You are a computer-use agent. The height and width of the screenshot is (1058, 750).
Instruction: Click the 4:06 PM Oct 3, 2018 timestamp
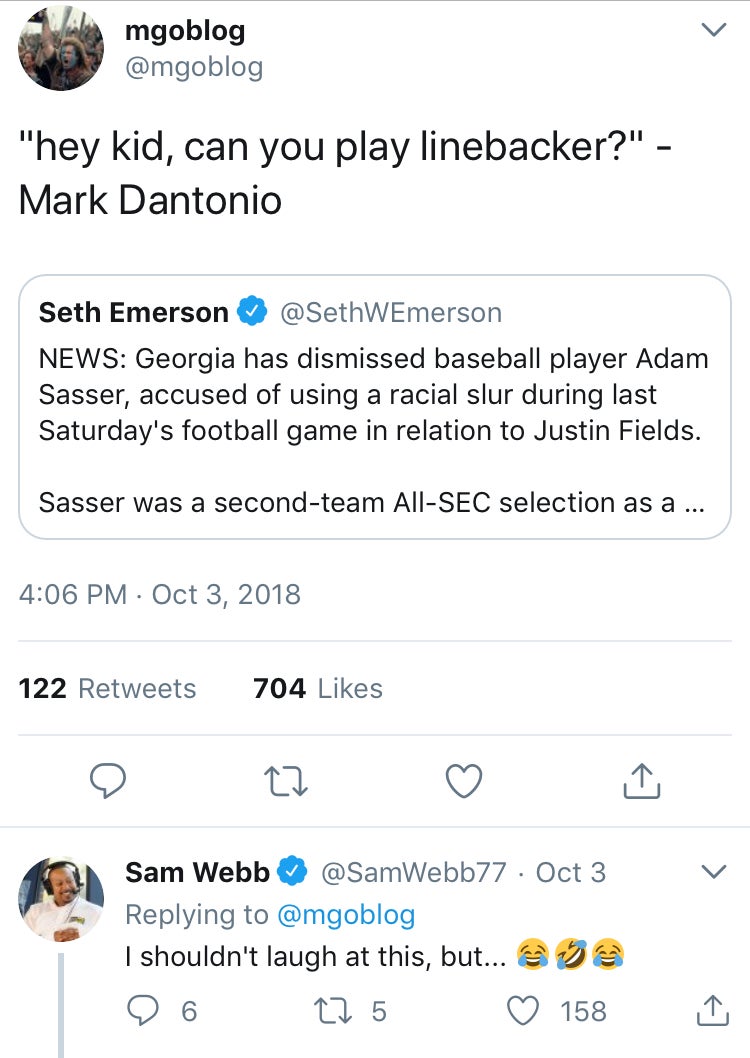pyautogui.click(x=160, y=594)
